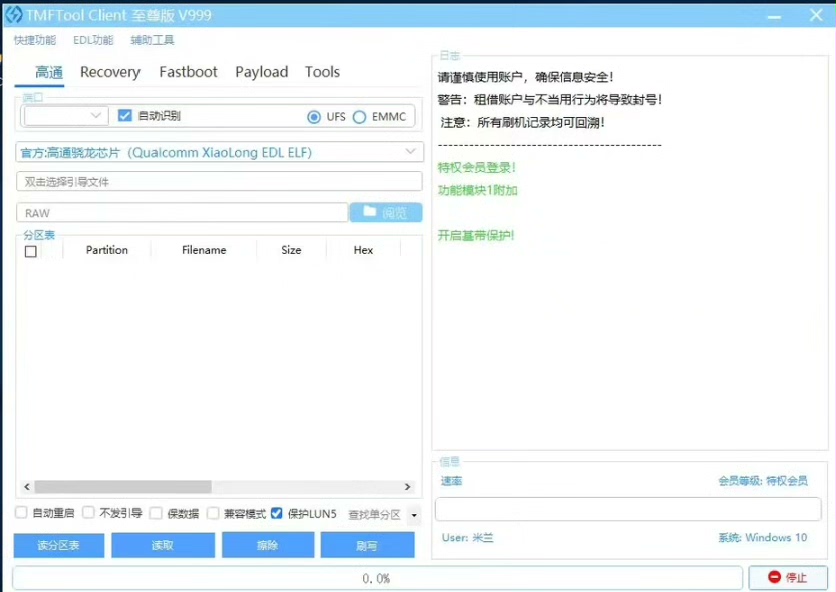Select the EMMC radio button

(x=359, y=117)
